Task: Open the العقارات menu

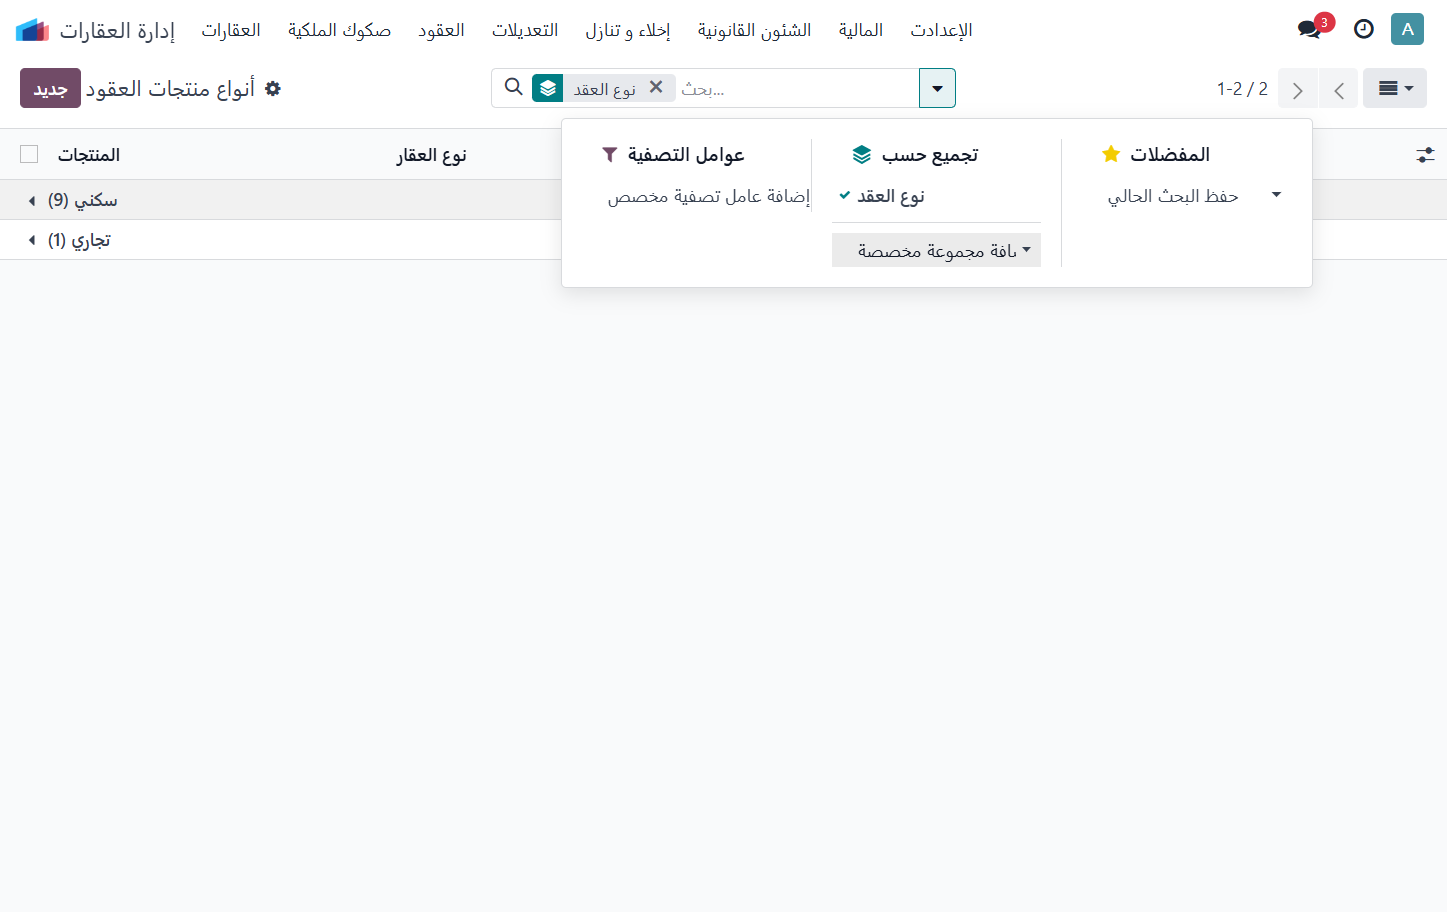Action: 231,30
